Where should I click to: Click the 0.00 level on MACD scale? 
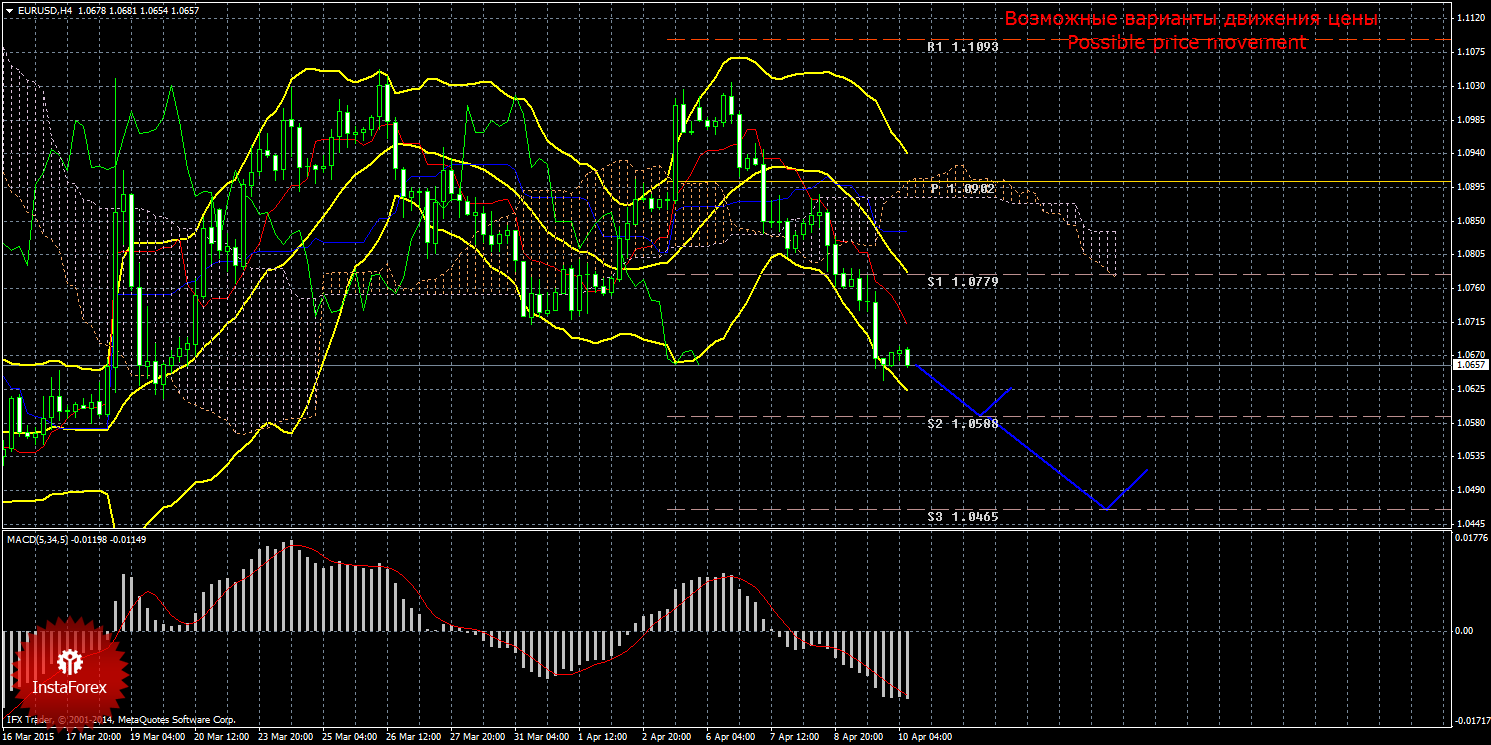1463,630
